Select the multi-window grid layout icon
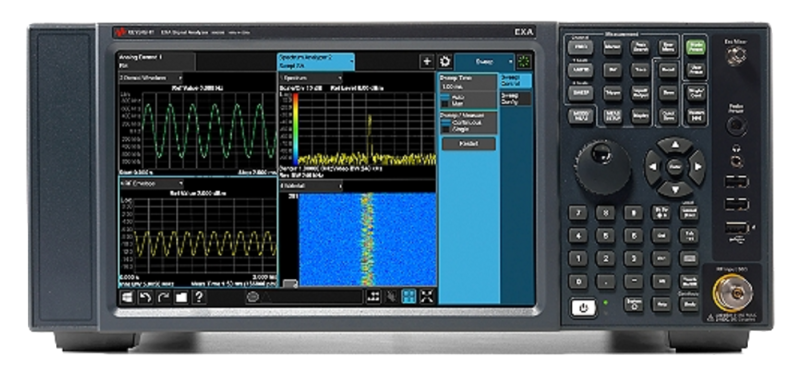 409,296
